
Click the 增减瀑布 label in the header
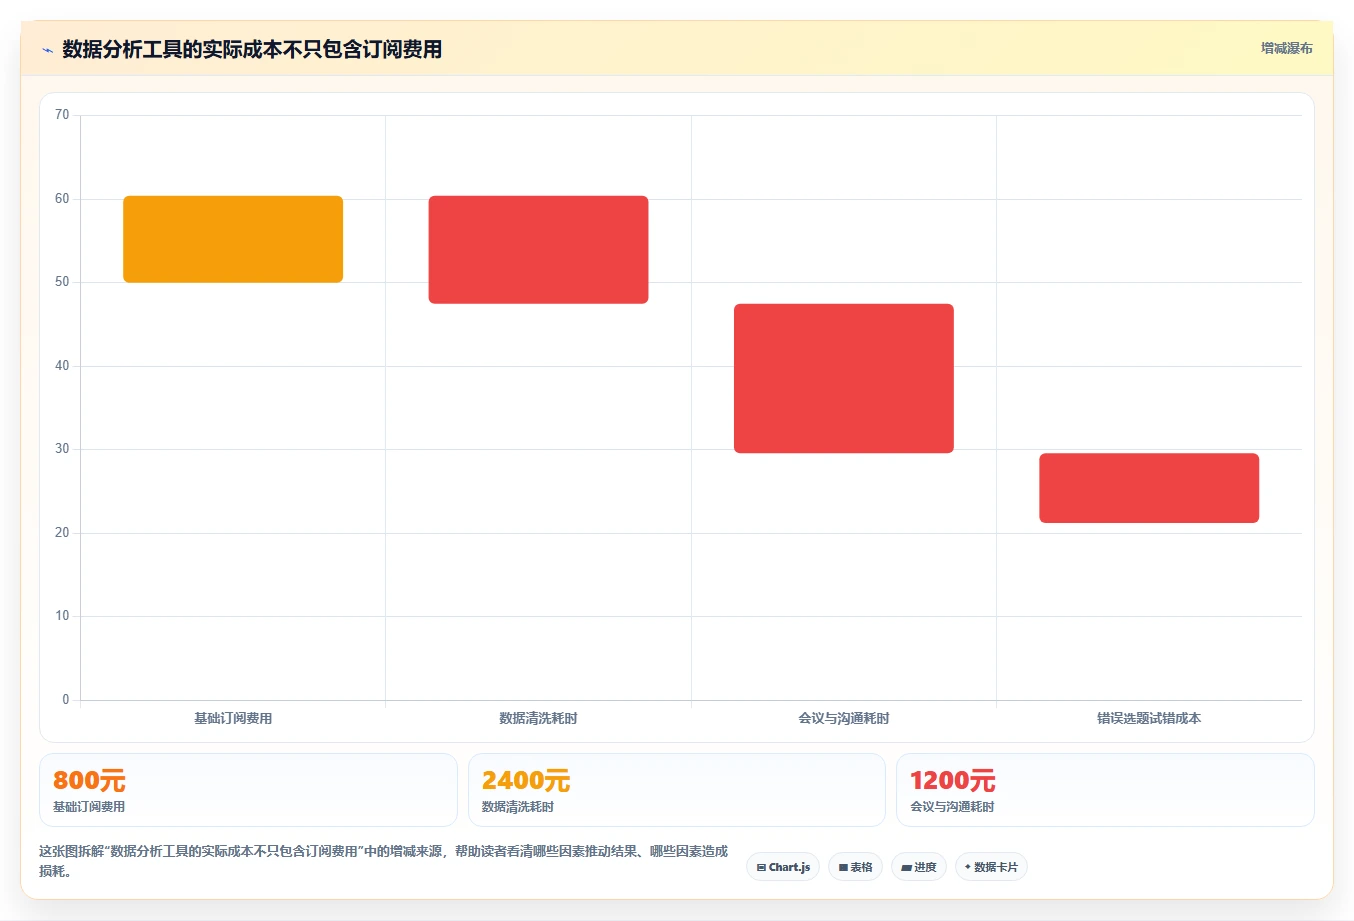pyautogui.click(x=1286, y=48)
